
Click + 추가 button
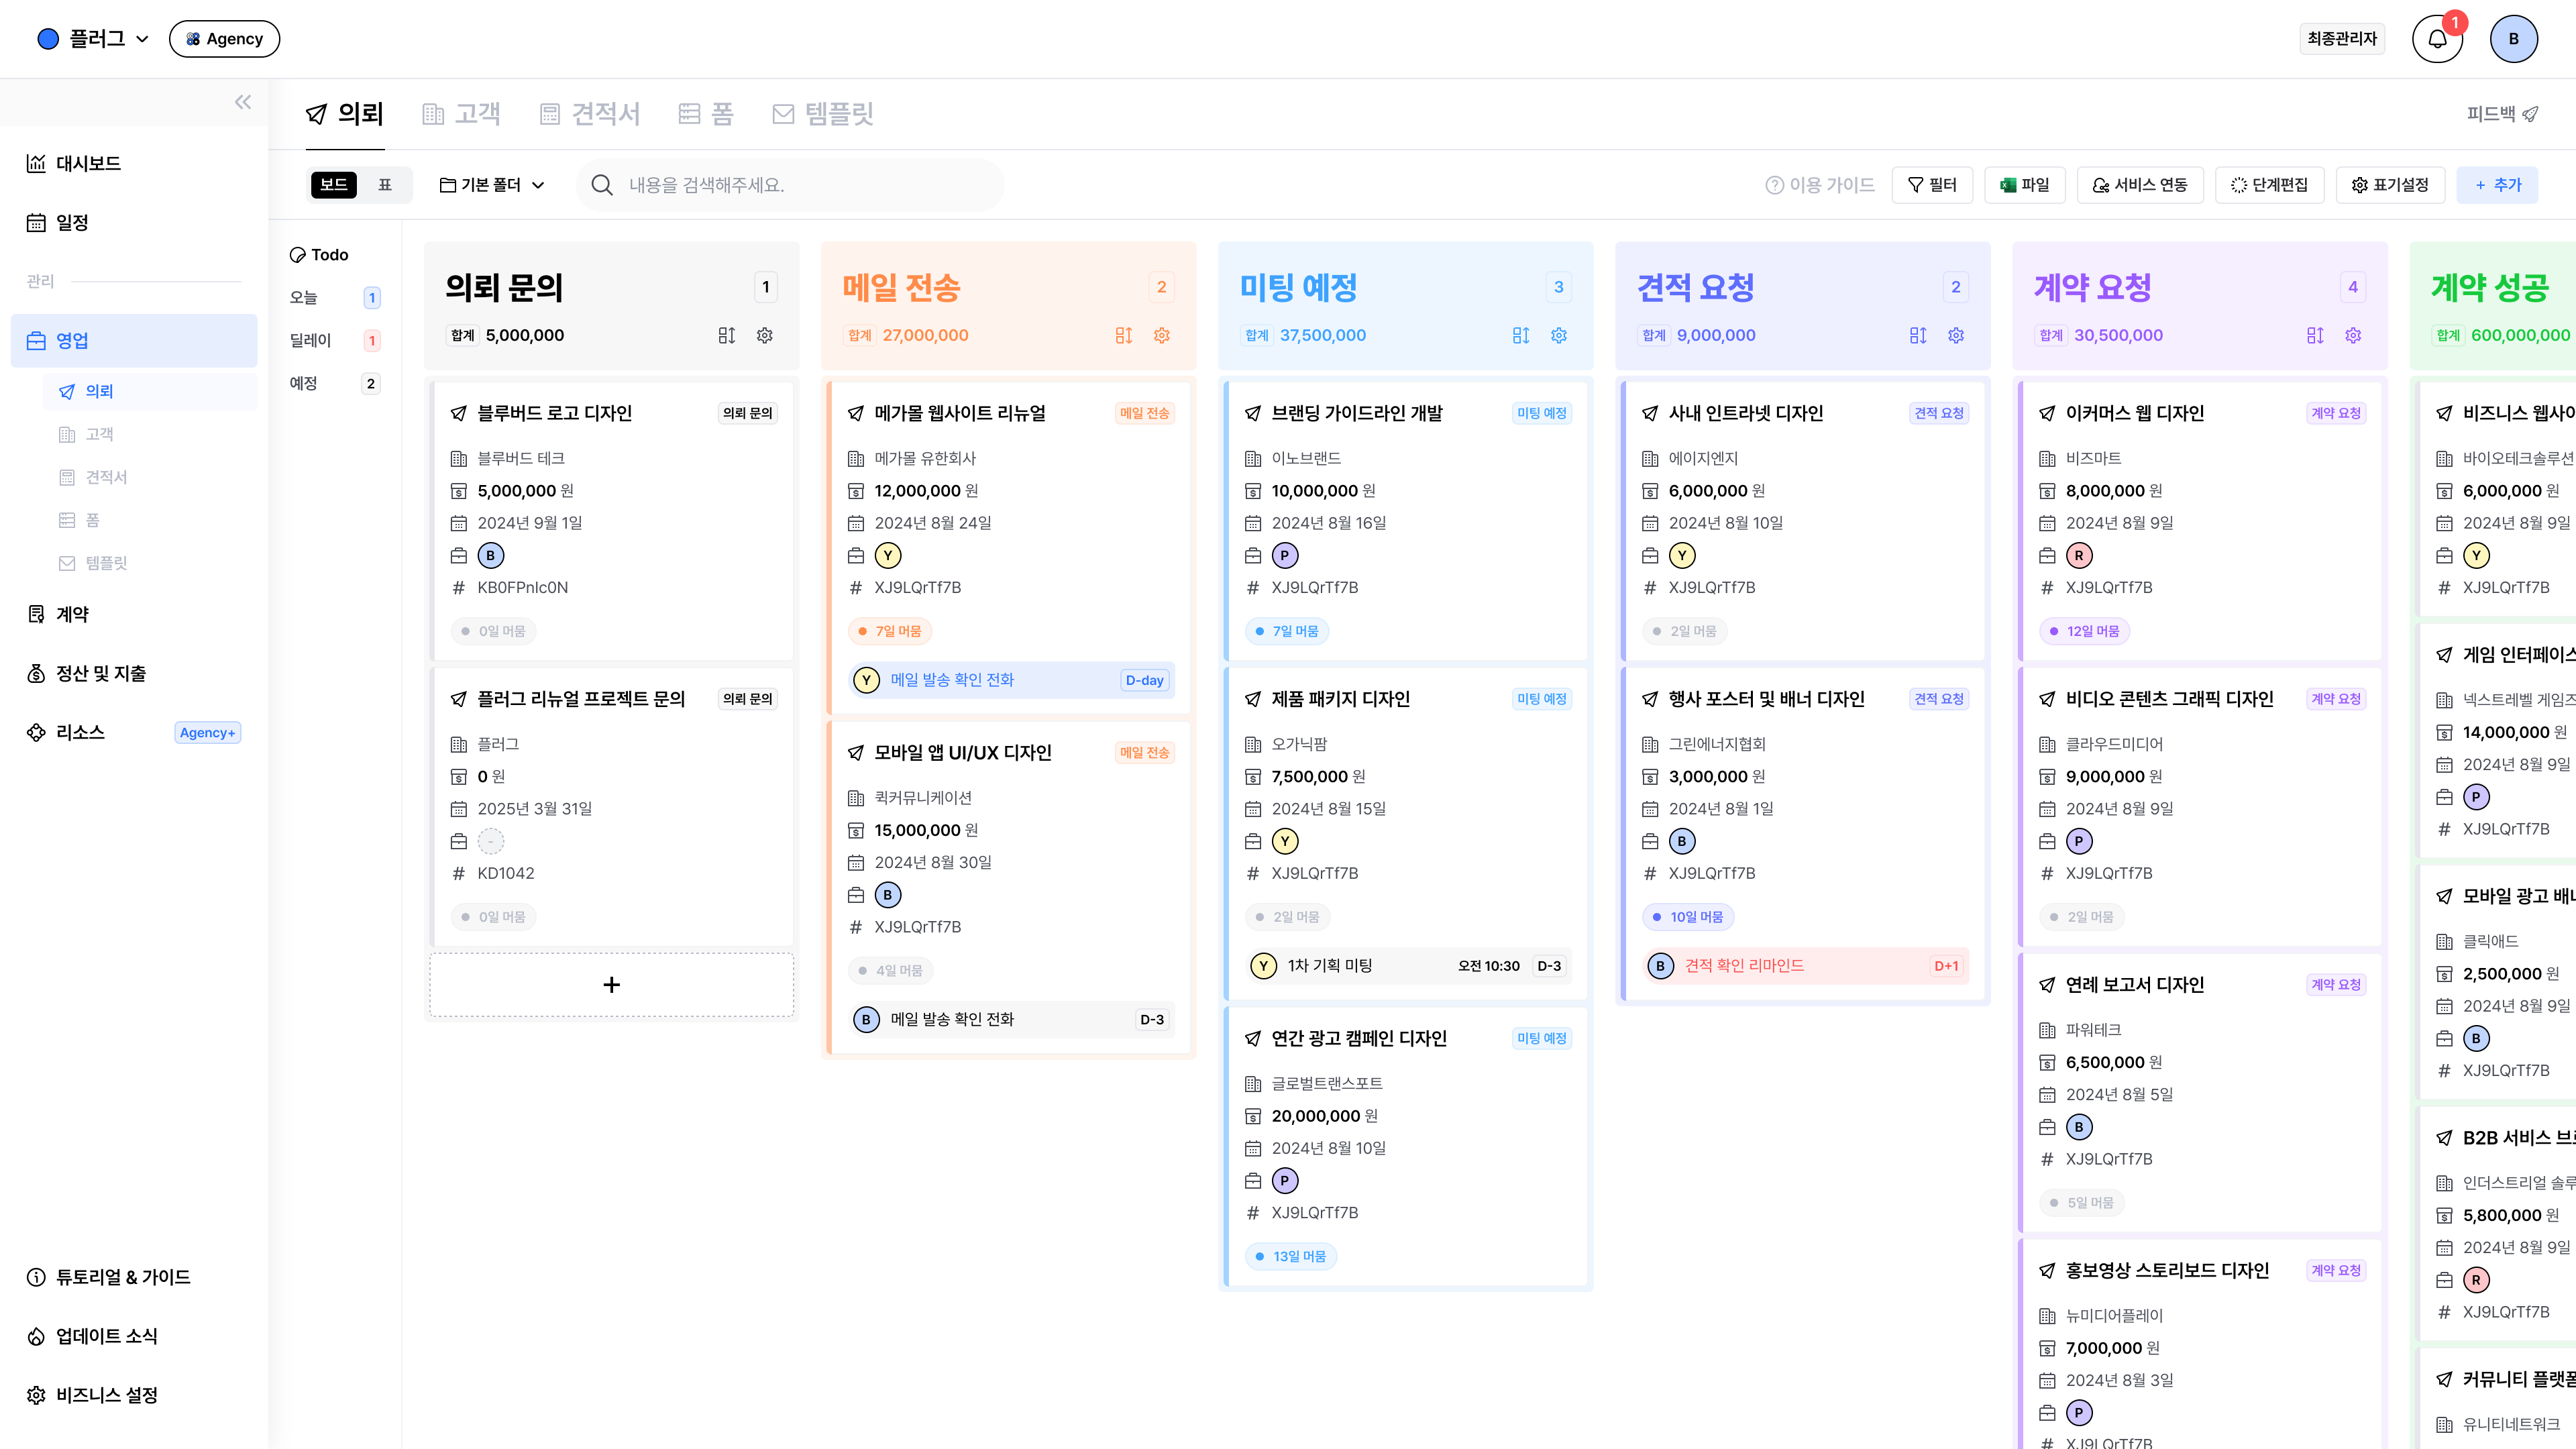[x=2497, y=185]
